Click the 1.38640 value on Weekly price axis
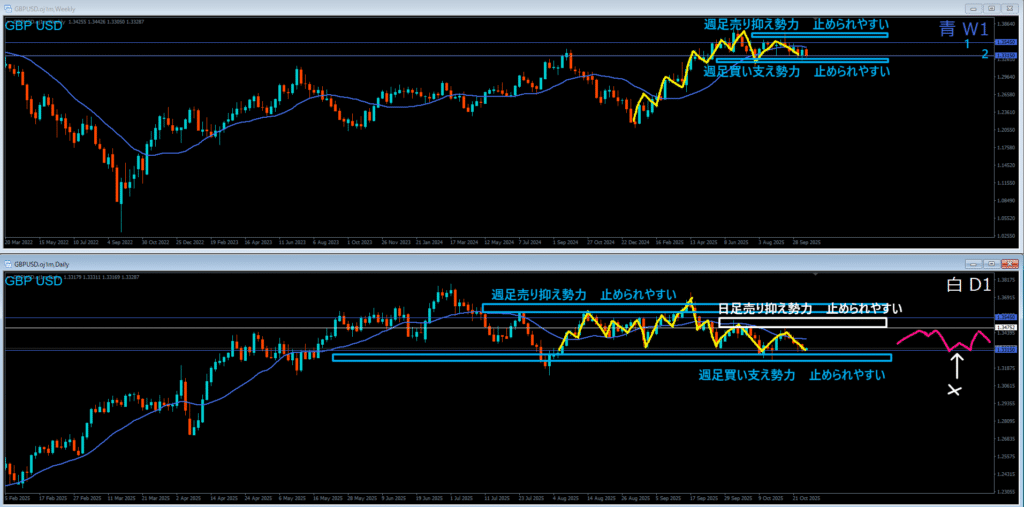This screenshot has width=1024, height=507. coord(1004,24)
